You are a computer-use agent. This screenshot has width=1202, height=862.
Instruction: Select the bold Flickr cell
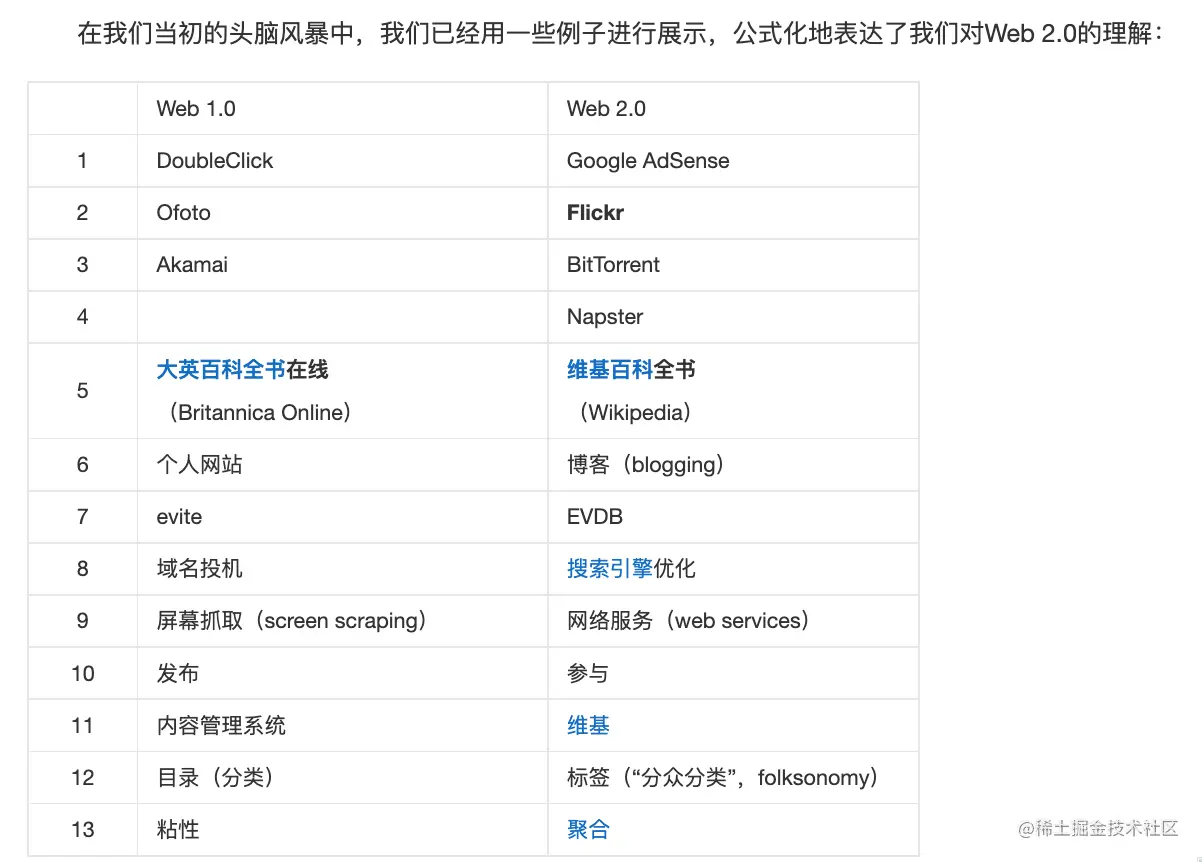[x=733, y=213]
